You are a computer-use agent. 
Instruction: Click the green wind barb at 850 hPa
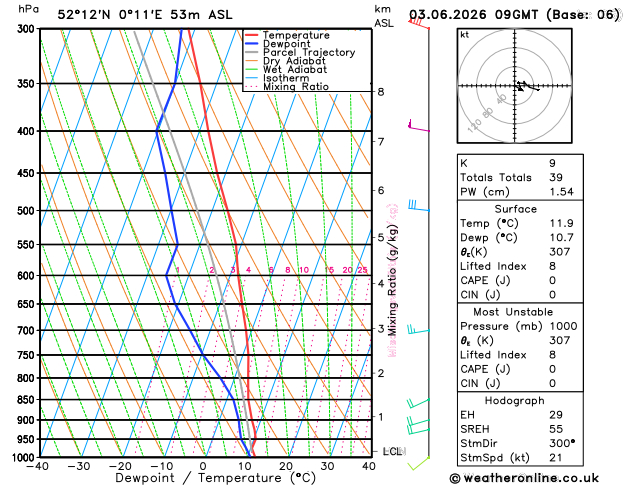[x=418, y=403]
